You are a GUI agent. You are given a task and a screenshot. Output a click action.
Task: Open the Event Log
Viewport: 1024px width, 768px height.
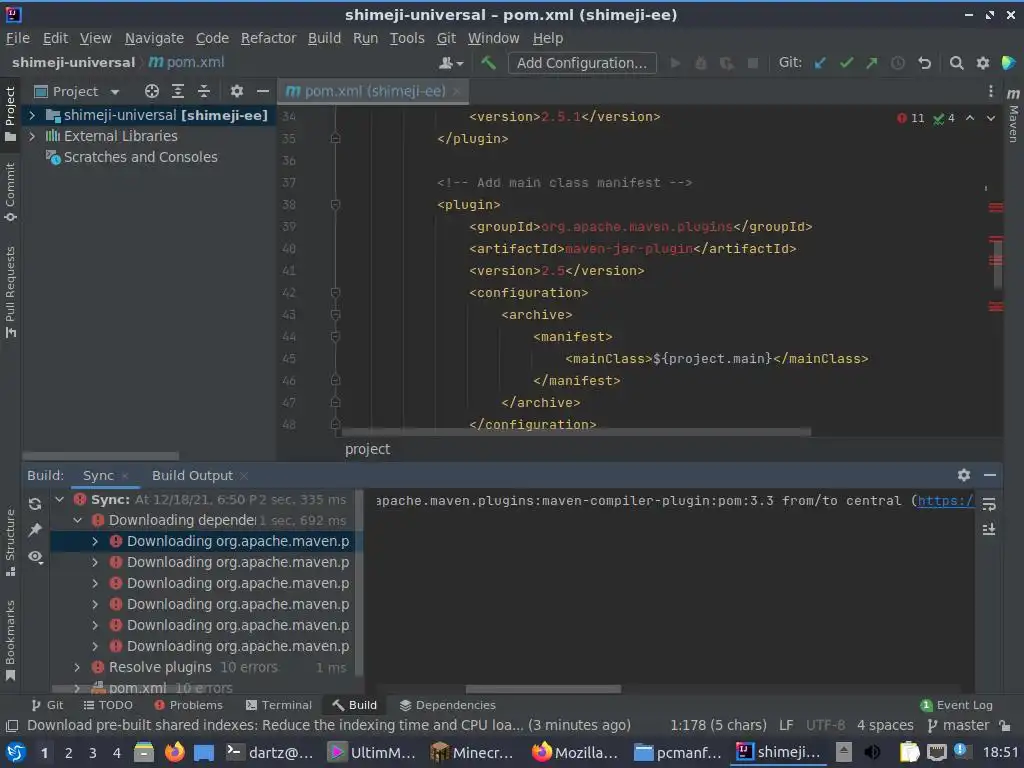click(956, 705)
